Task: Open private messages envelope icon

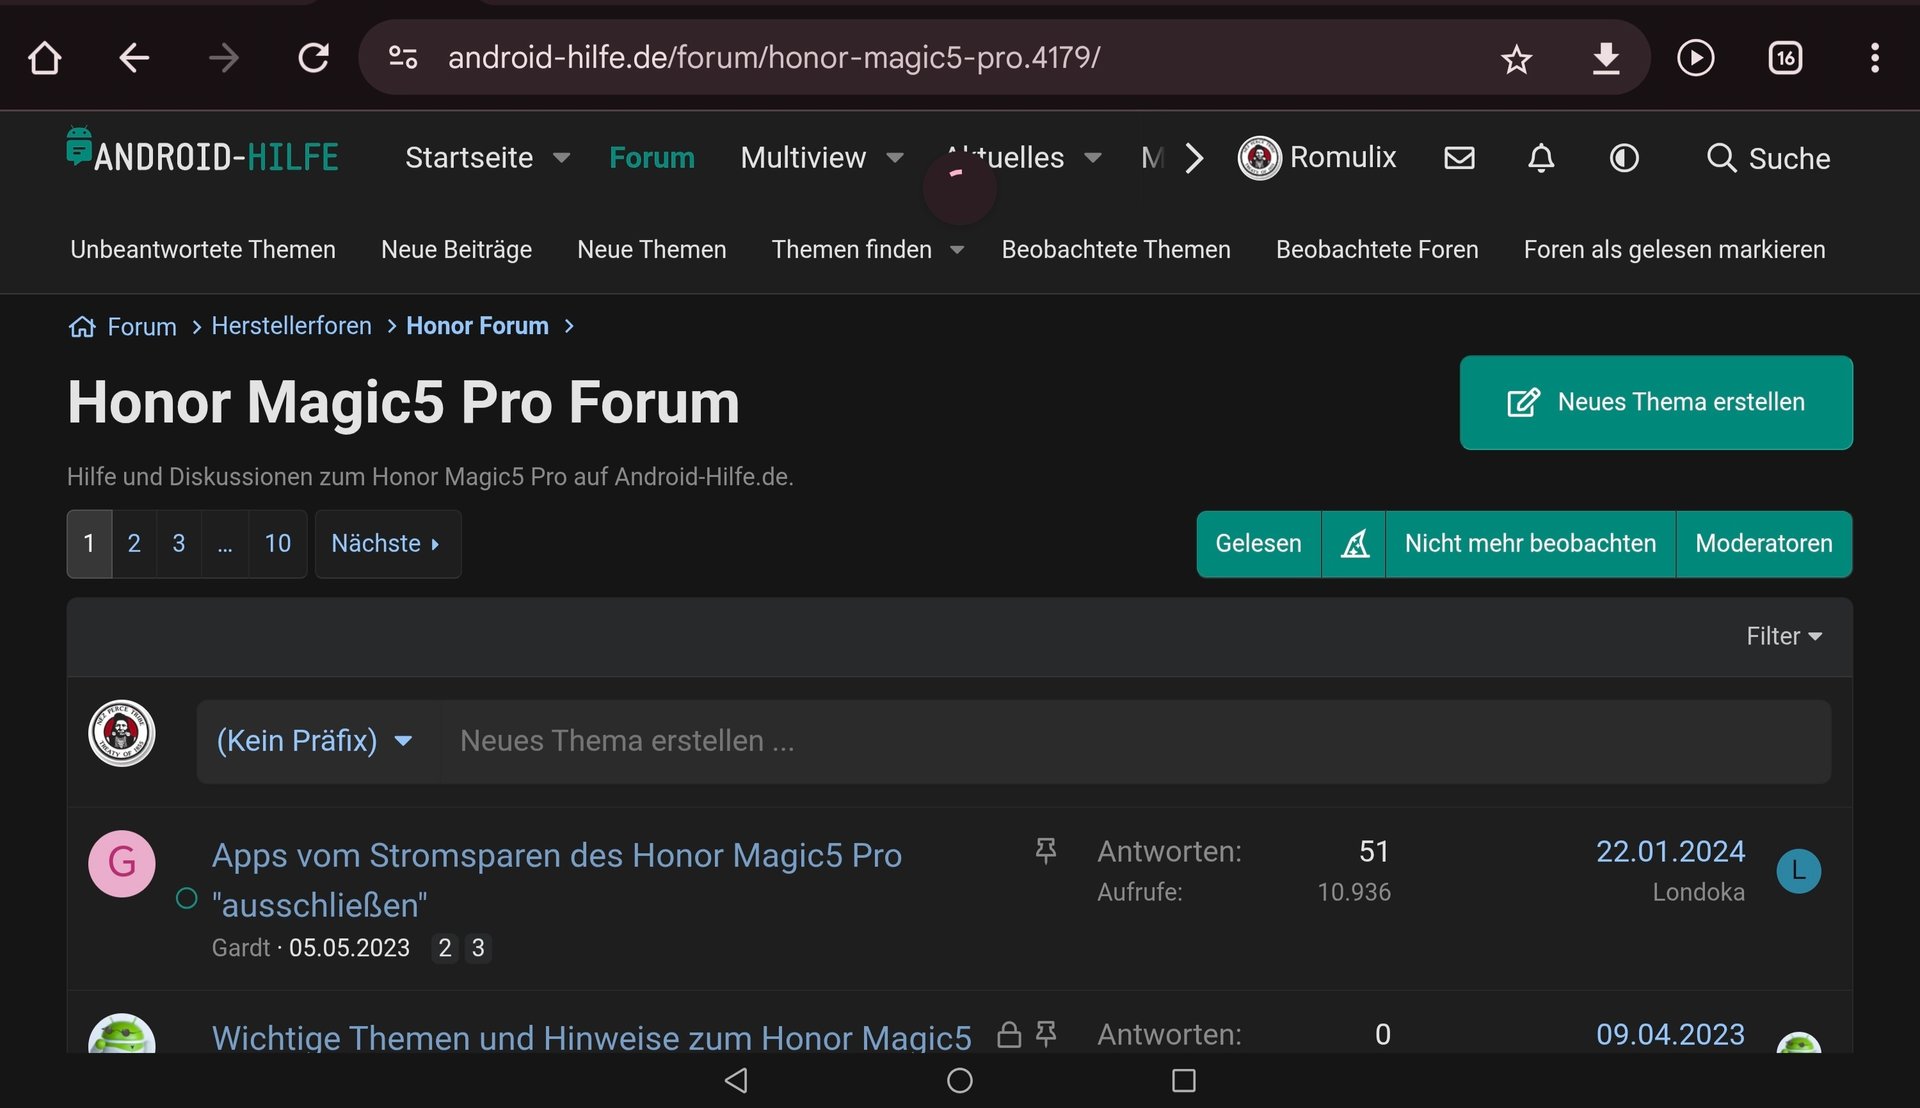Action: click(x=1459, y=158)
